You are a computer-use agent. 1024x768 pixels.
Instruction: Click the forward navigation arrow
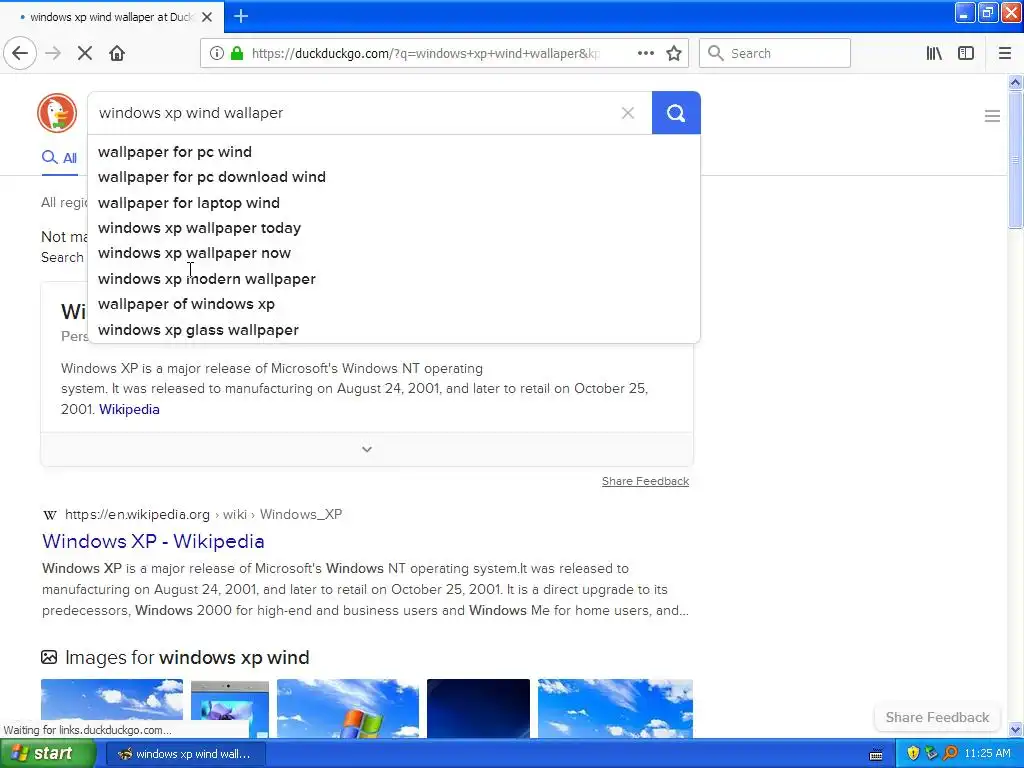(54, 54)
